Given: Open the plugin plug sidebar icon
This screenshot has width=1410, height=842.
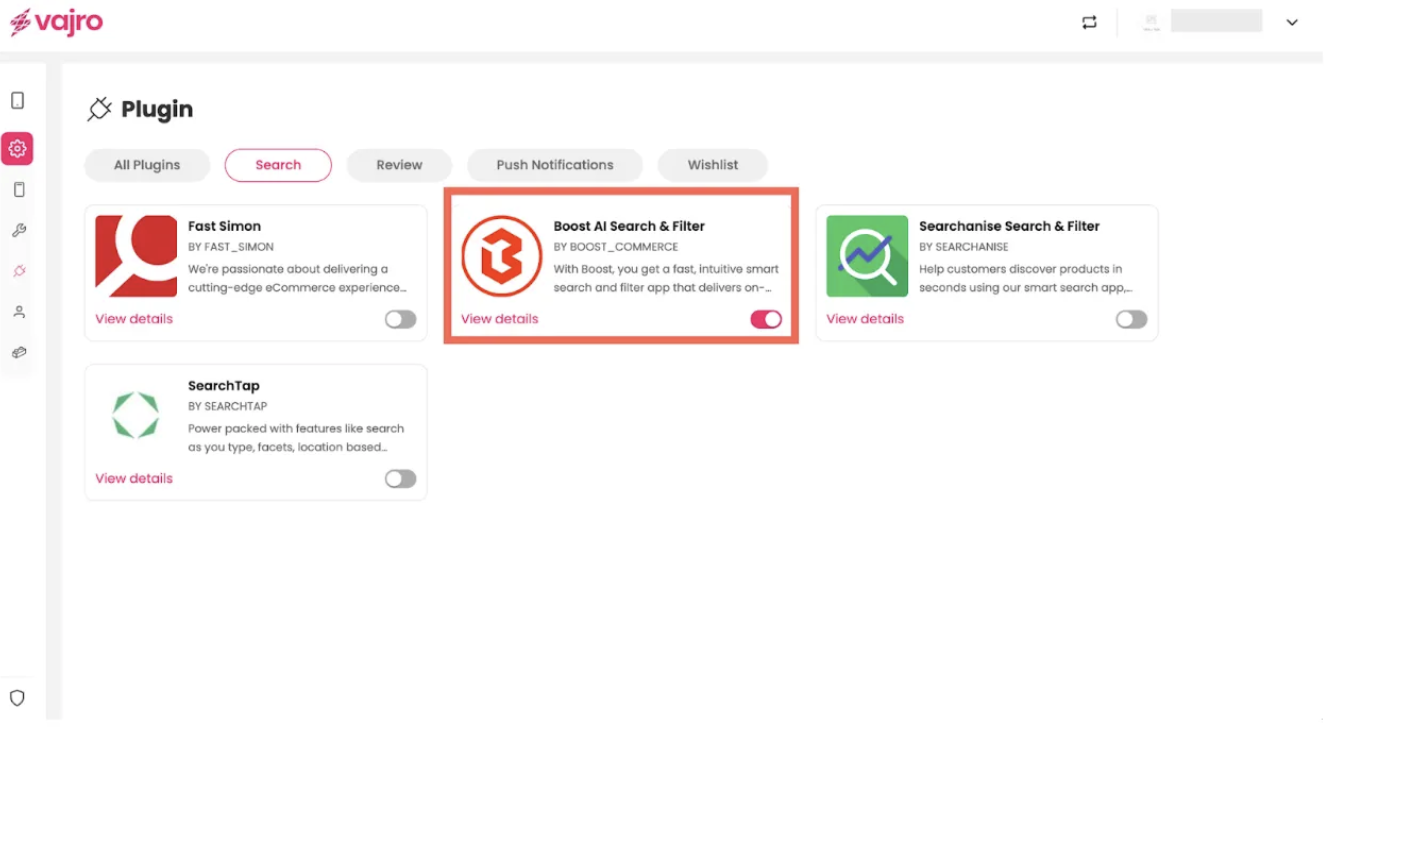Looking at the screenshot, I should click(19, 271).
